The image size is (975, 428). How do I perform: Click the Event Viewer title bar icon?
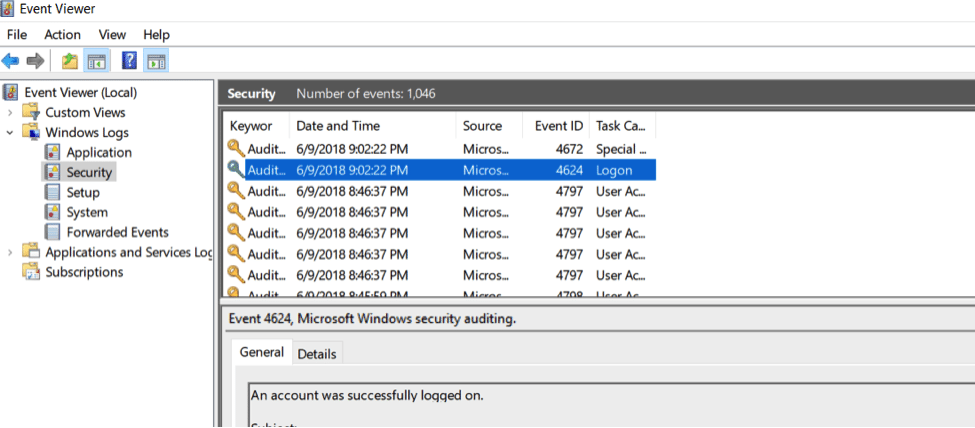click(x=9, y=9)
